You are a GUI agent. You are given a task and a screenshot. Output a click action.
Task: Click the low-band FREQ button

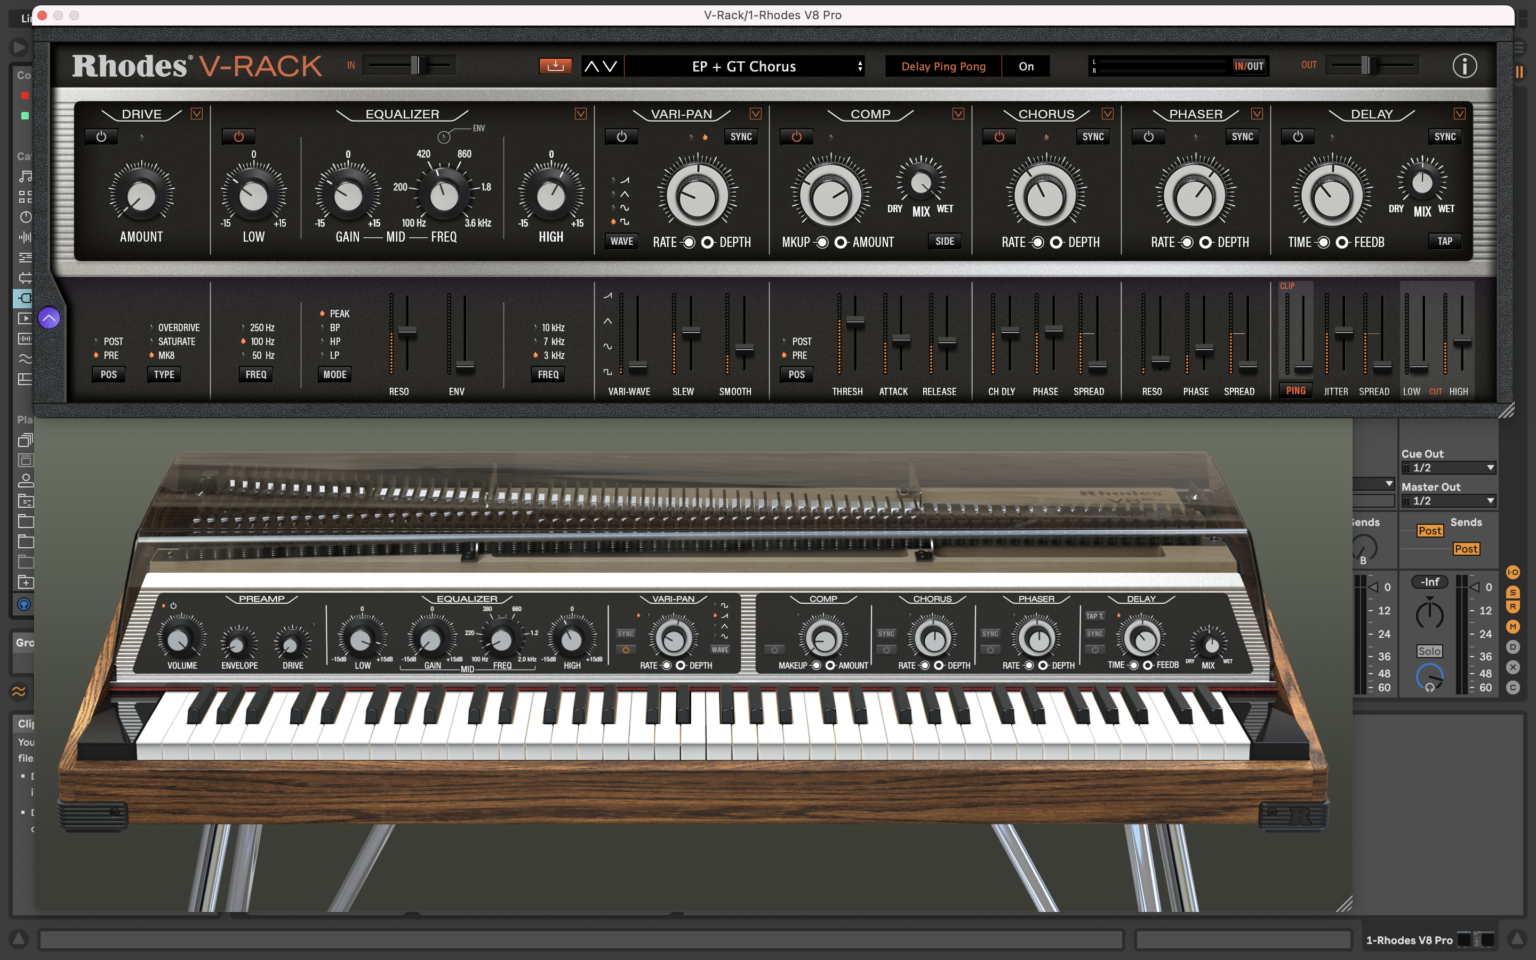[x=256, y=375]
